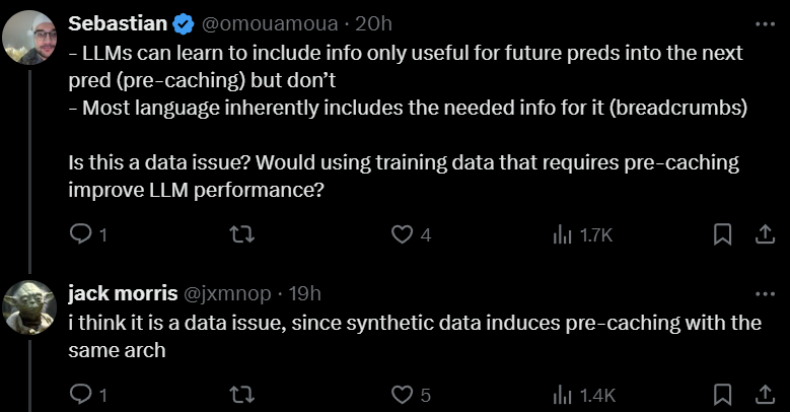Screen dimensions: 790x412
Task: Bookmark Sebastian's tweet
Action: point(724,234)
